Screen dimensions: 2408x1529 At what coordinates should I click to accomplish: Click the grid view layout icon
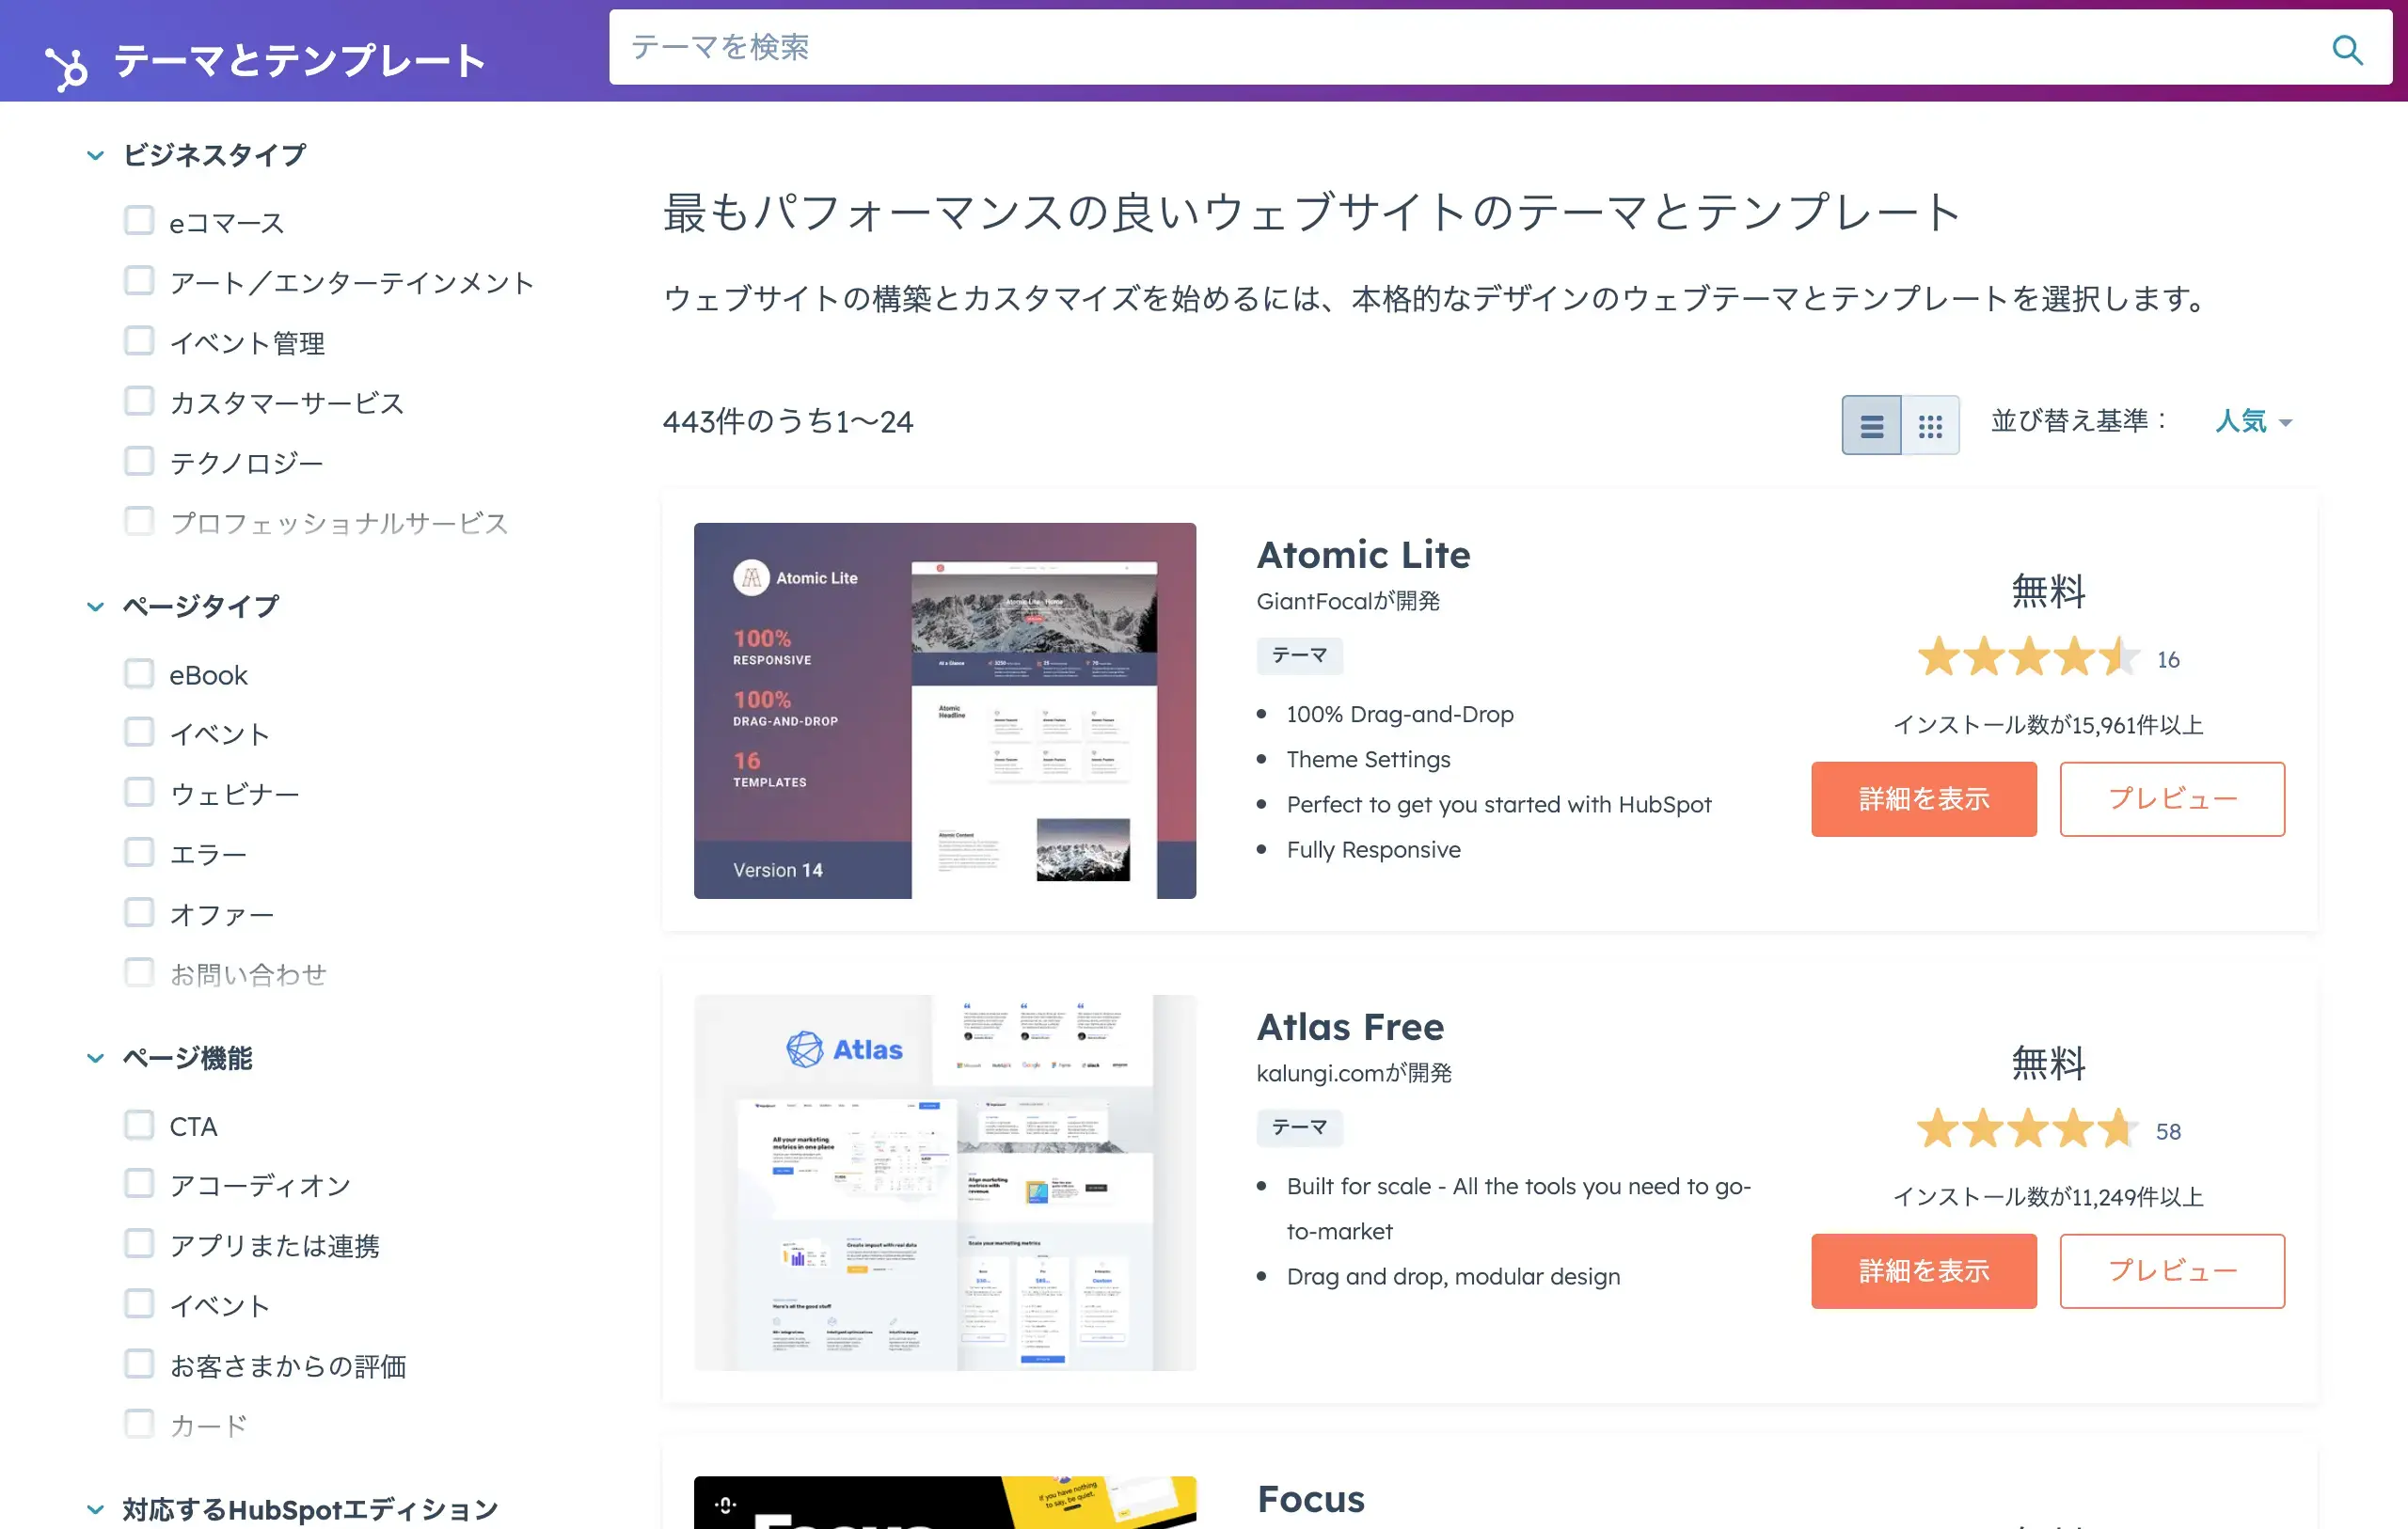coord(1930,421)
